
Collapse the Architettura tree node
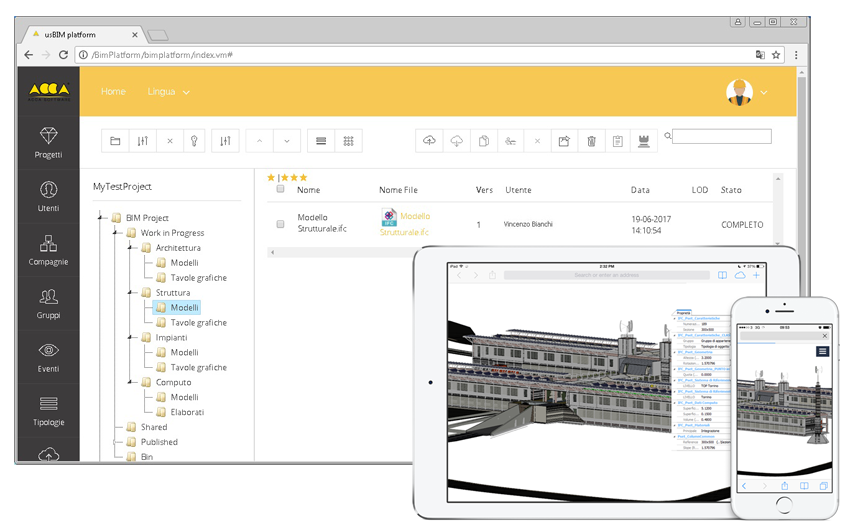tap(130, 248)
